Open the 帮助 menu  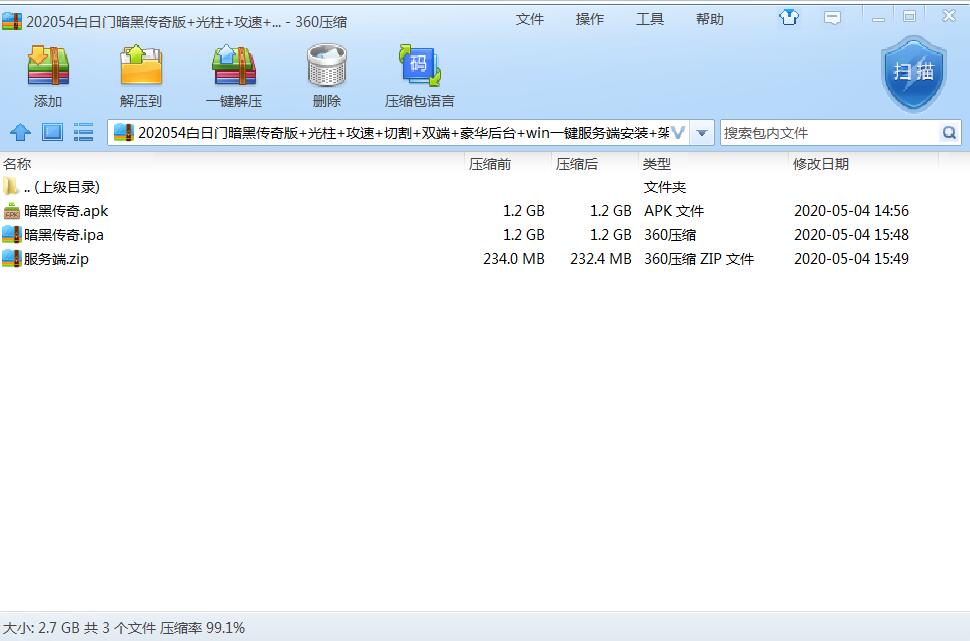[710, 19]
